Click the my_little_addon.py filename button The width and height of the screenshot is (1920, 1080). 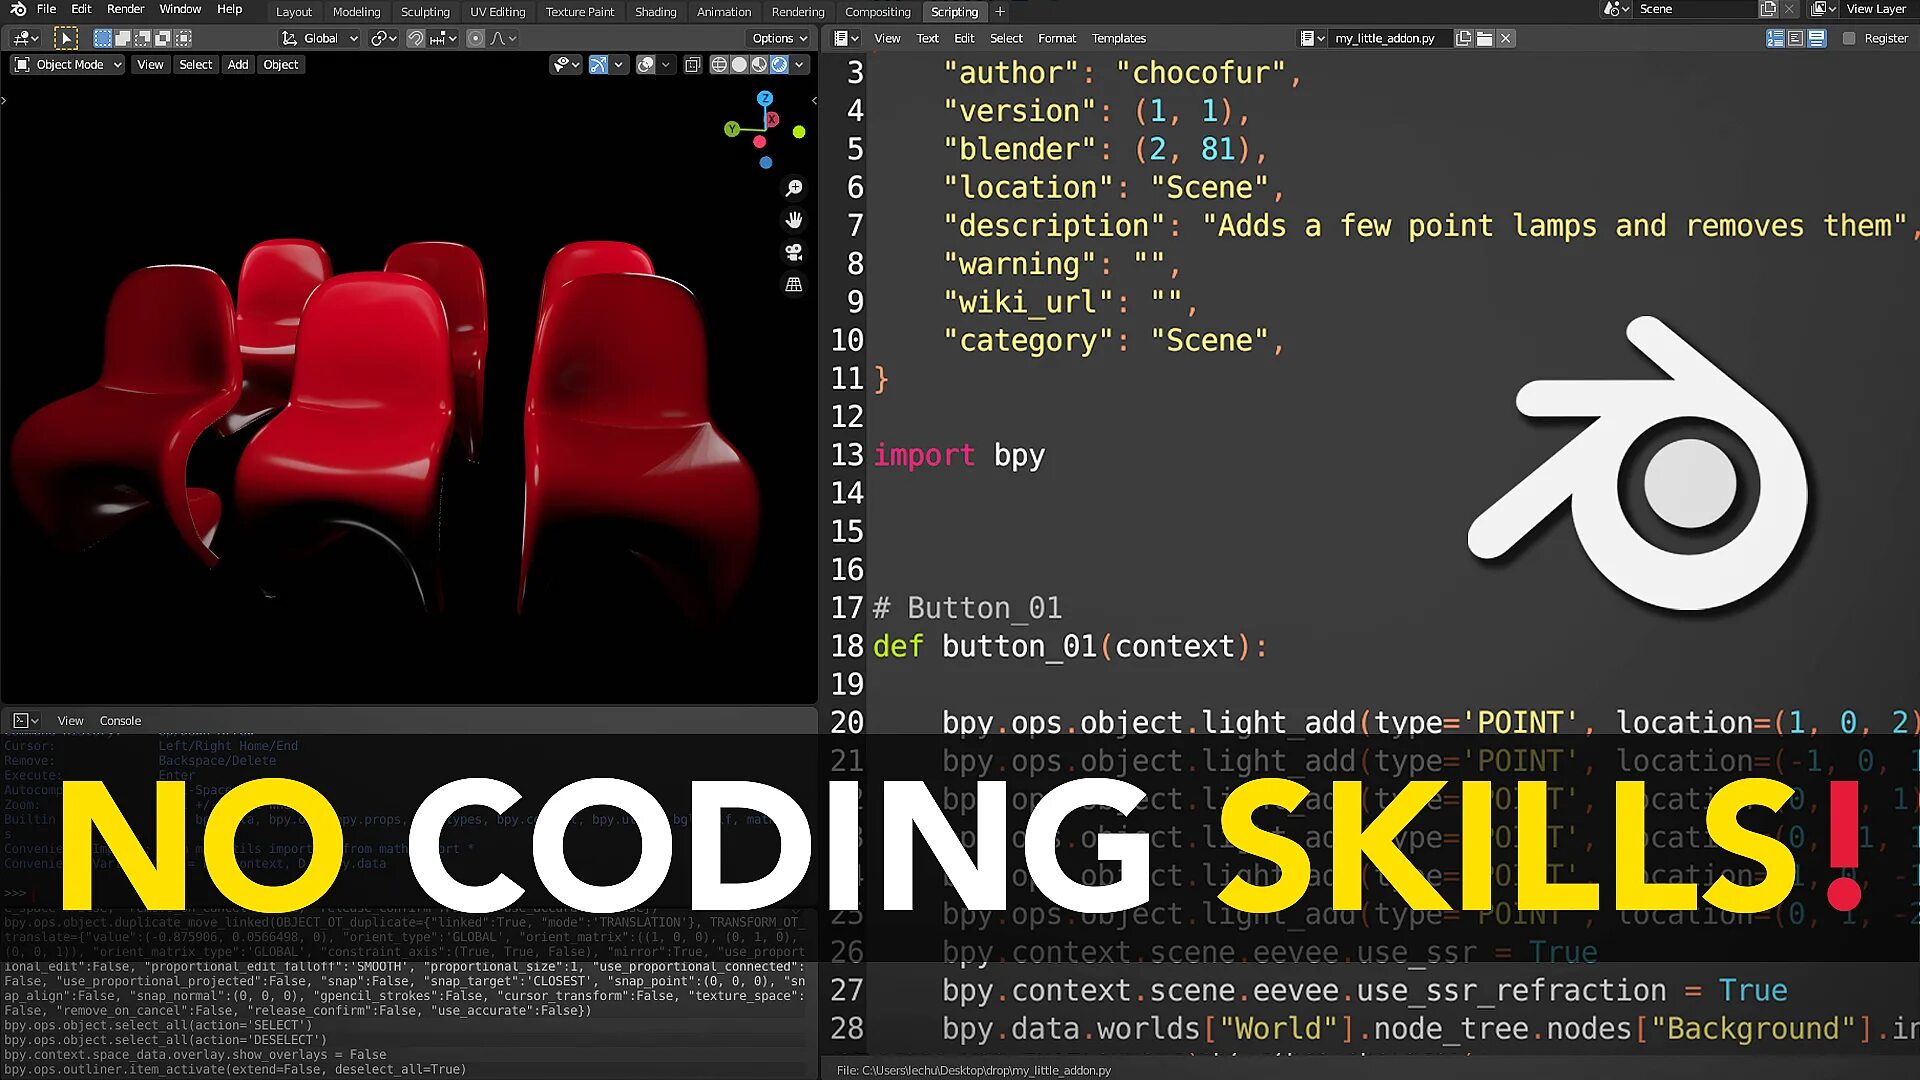pos(1385,37)
